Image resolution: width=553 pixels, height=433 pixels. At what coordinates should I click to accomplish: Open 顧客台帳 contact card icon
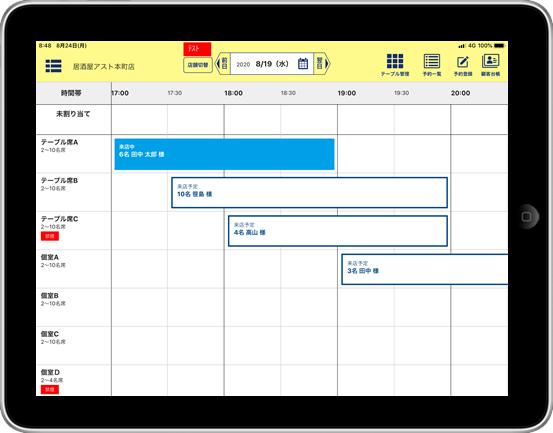coord(491,61)
